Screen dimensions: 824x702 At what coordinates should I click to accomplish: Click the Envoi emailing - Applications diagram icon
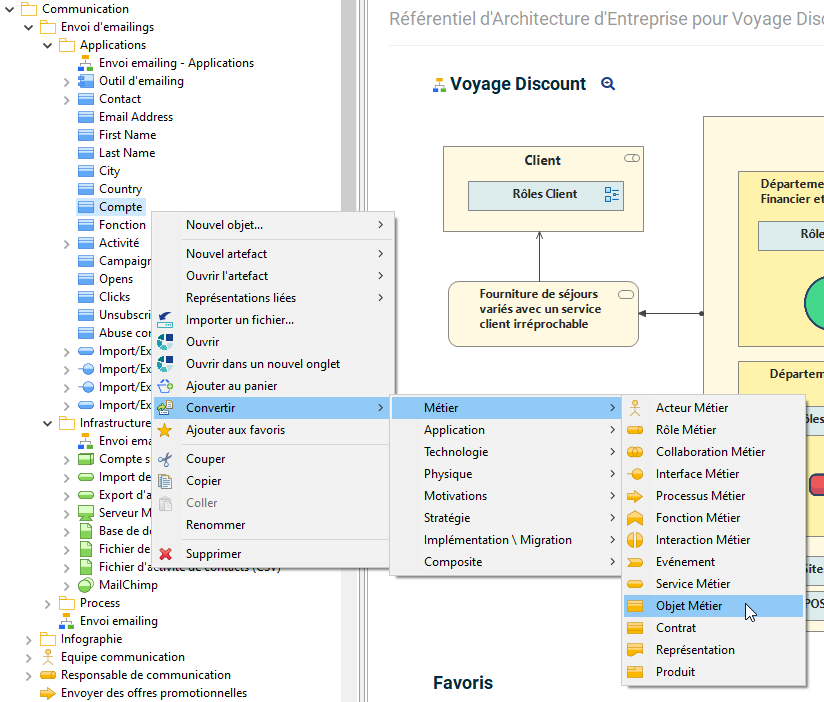86,64
